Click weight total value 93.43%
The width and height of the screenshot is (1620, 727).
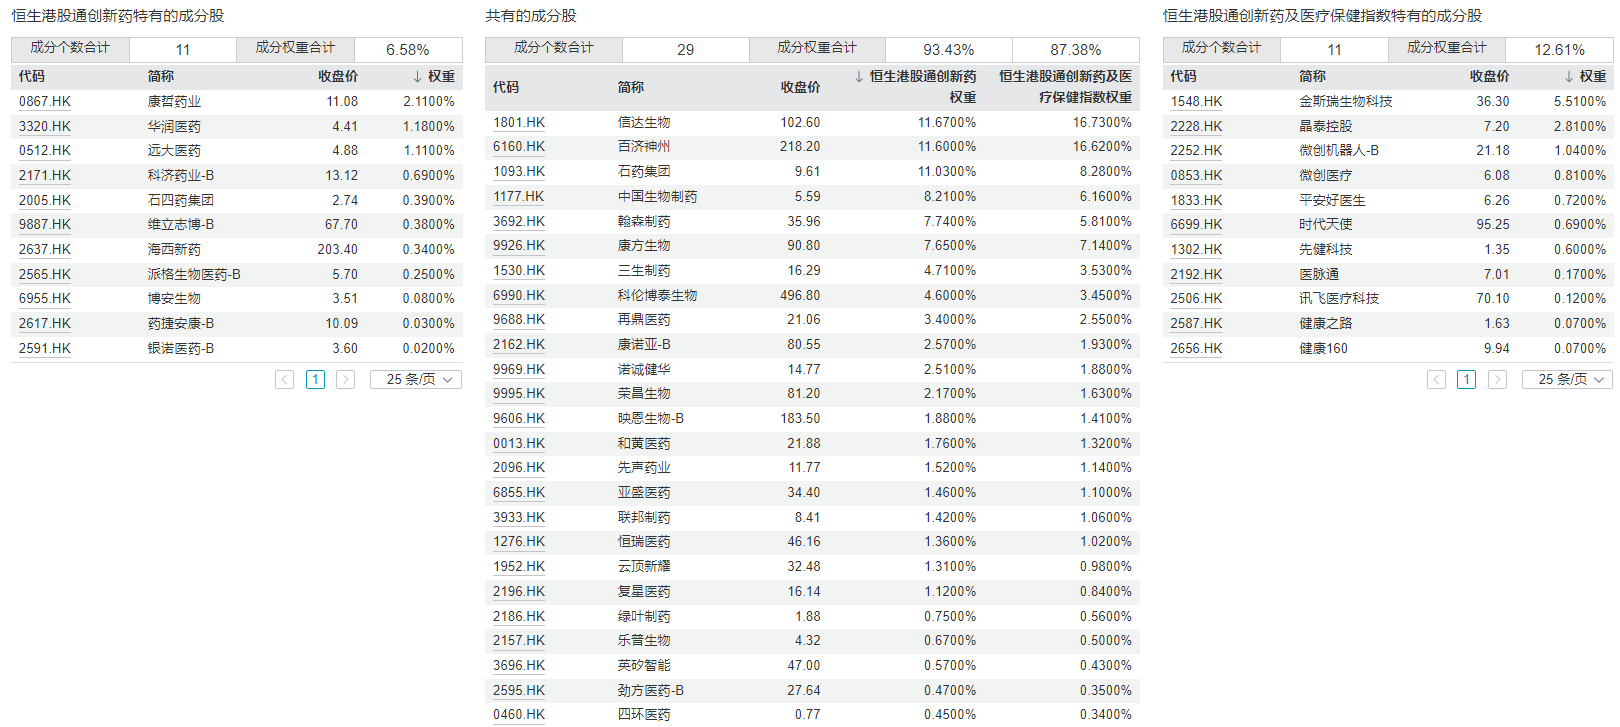tap(948, 50)
